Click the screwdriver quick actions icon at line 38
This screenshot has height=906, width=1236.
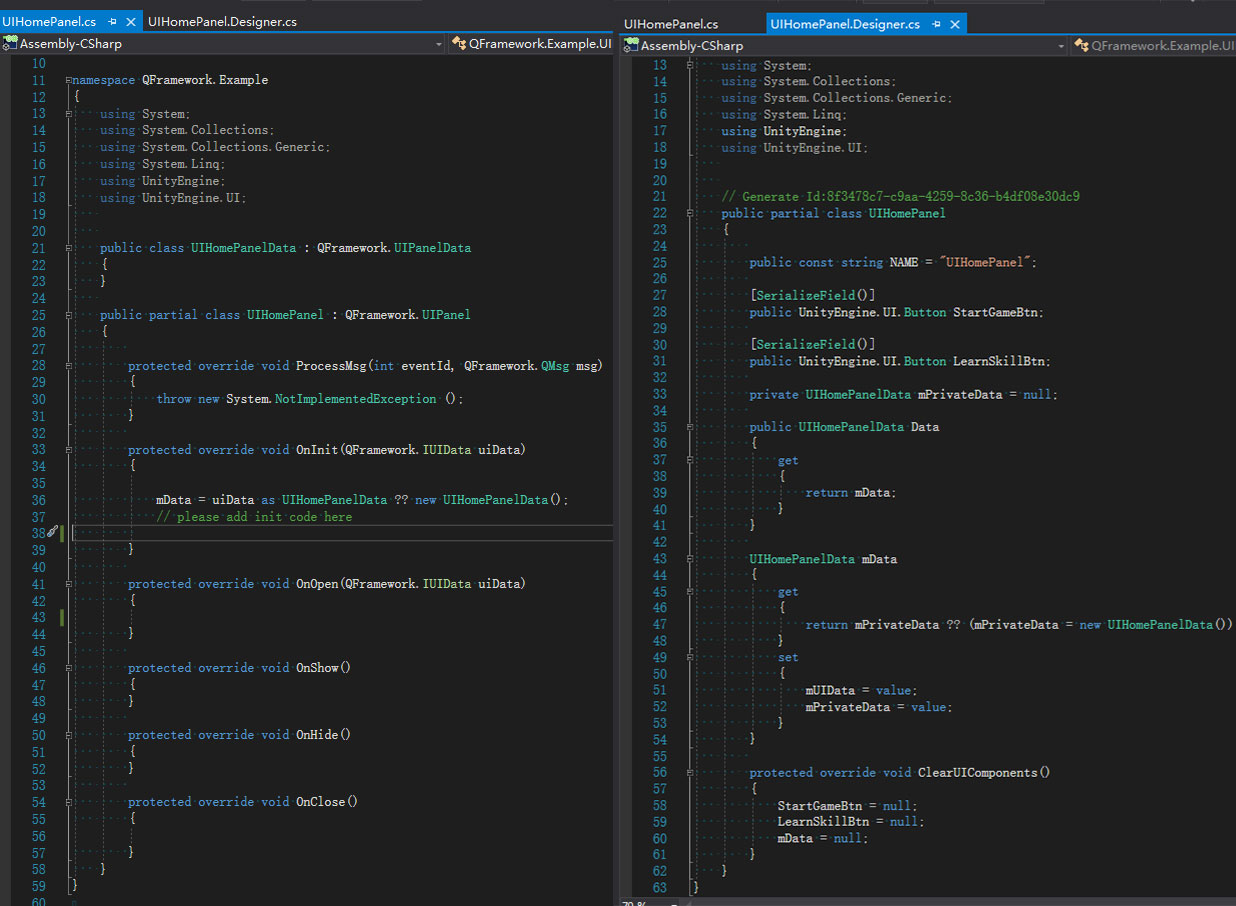pos(52,533)
